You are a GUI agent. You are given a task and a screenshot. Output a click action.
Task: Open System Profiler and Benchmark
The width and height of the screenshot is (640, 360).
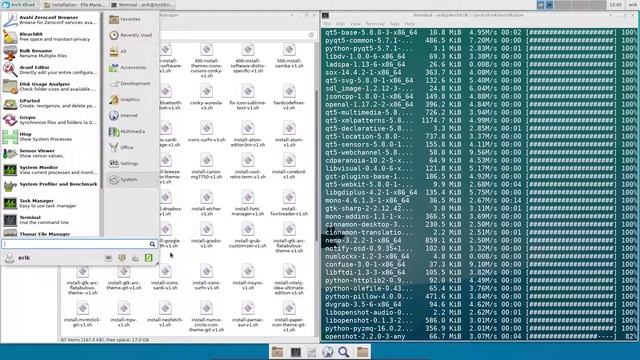tap(50, 187)
